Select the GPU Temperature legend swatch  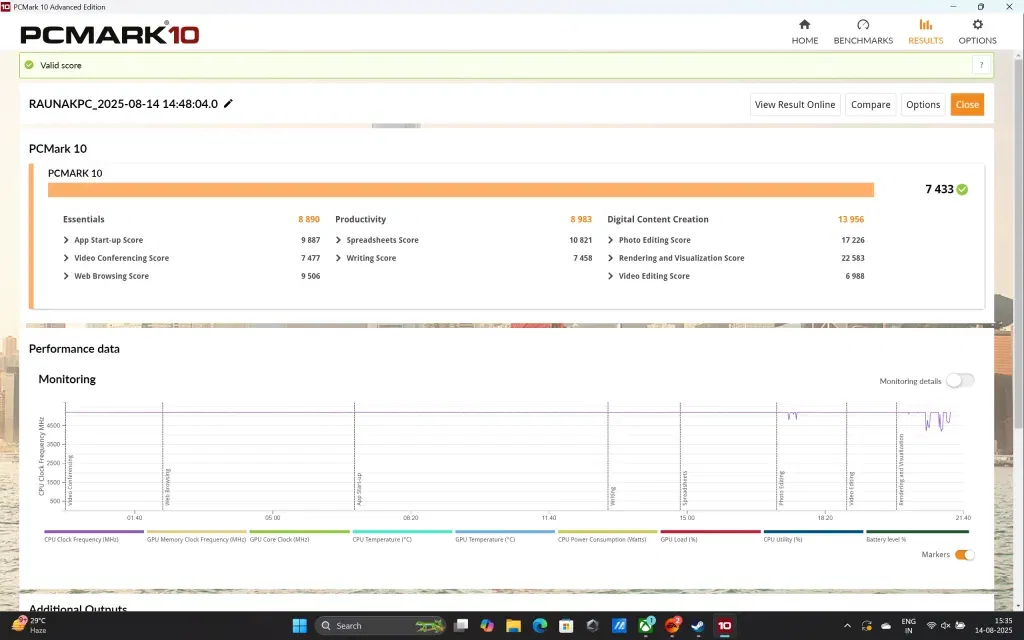pos(505,532)
